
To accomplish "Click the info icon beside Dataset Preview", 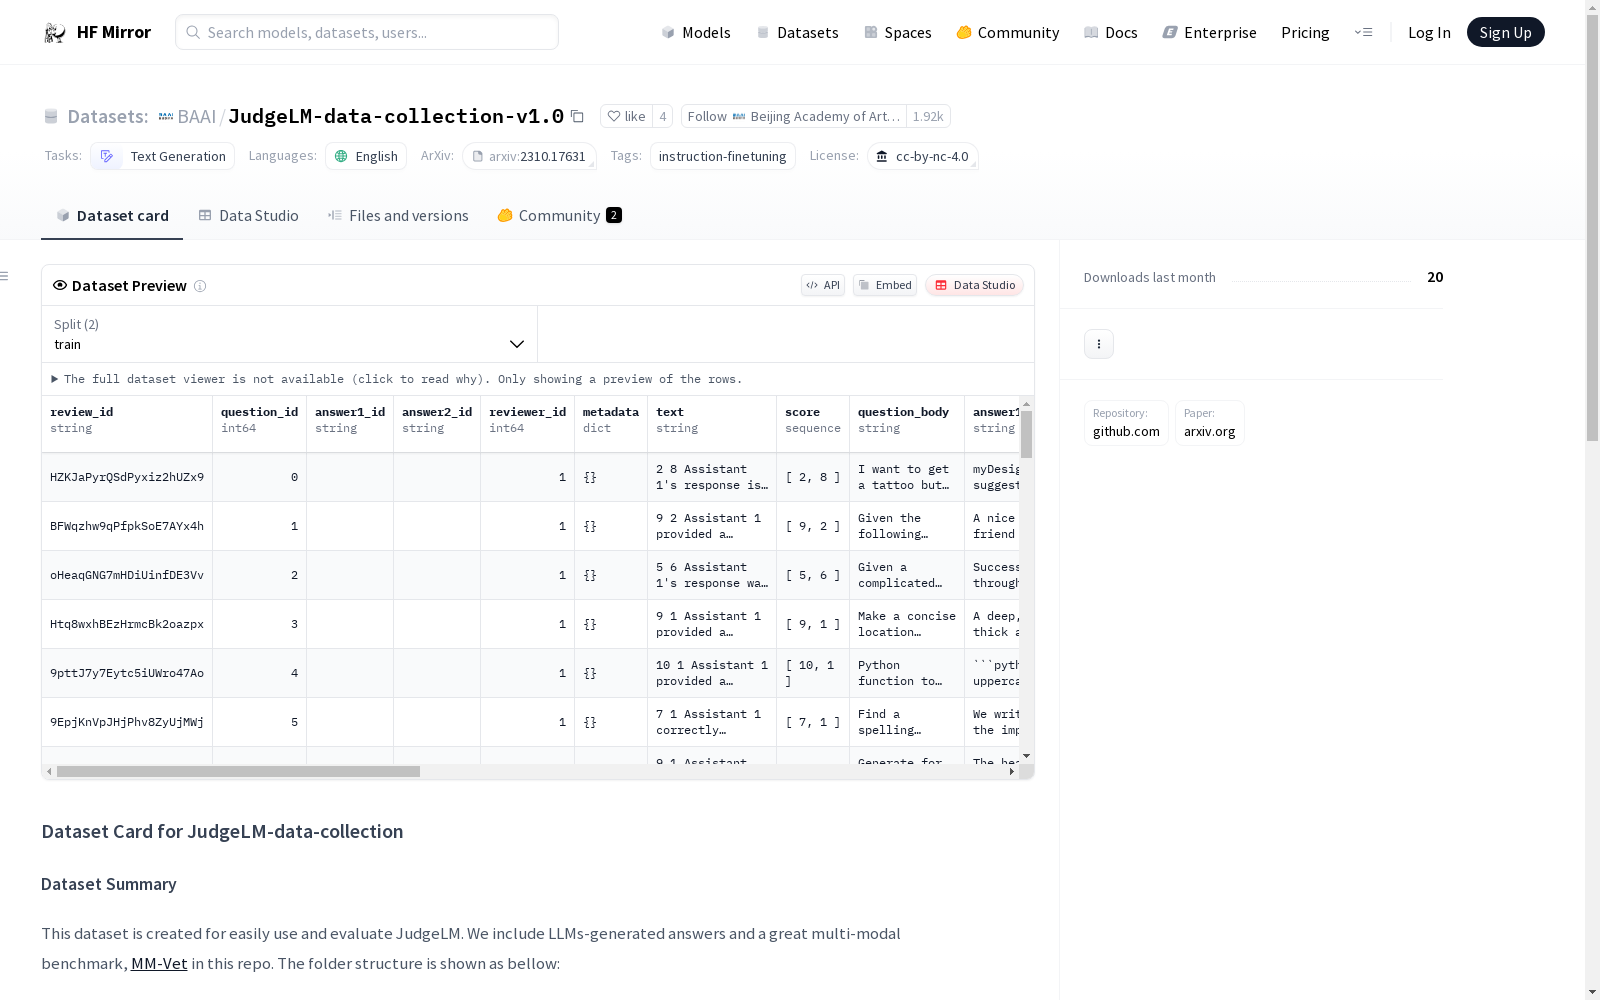I will coord(200,286).
